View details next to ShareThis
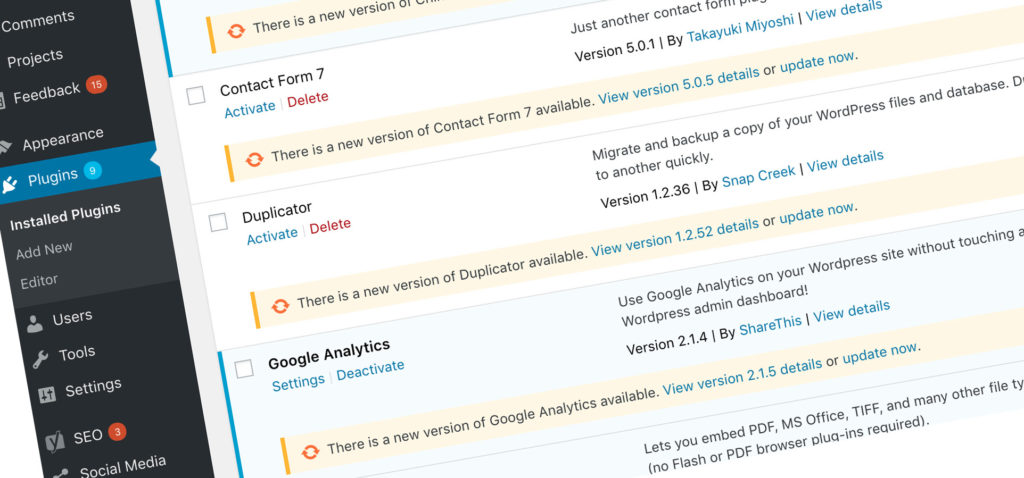This screenshot has height=478, width=1024. click(851, 310)
